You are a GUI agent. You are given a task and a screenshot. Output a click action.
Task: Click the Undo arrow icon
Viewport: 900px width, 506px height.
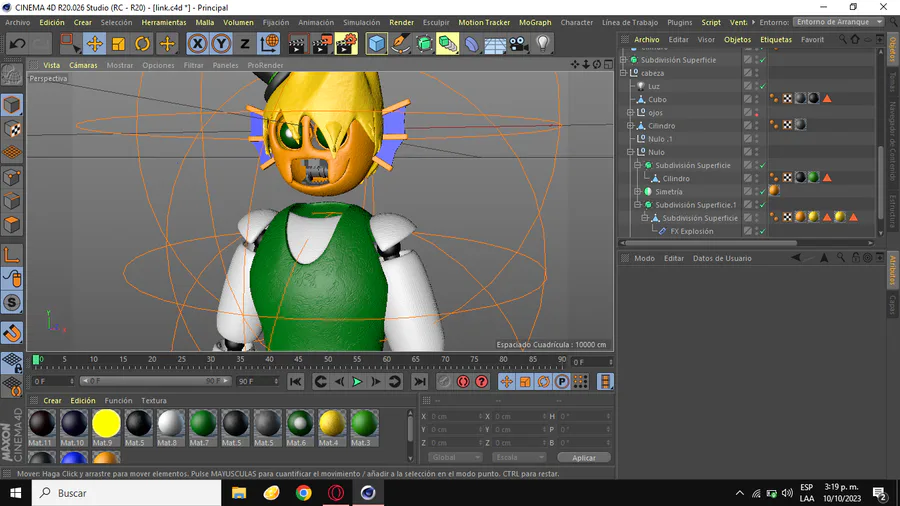pos(17,44)
